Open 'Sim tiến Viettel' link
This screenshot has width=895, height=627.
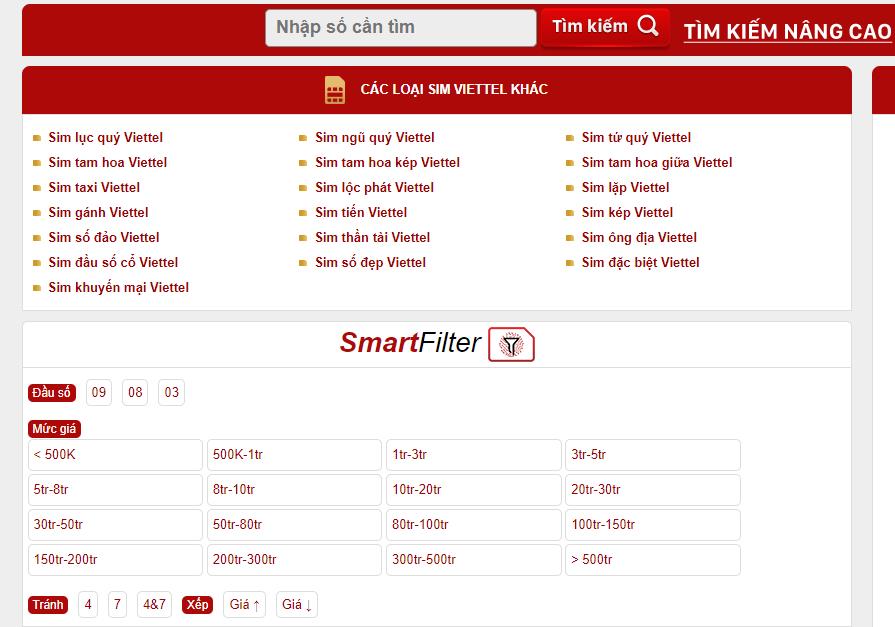point(361,213)
